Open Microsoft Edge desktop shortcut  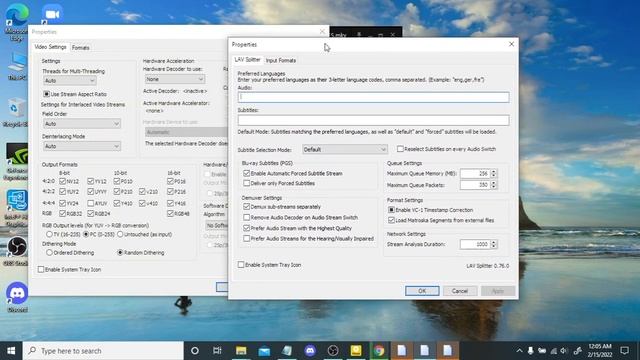point(17,22)
